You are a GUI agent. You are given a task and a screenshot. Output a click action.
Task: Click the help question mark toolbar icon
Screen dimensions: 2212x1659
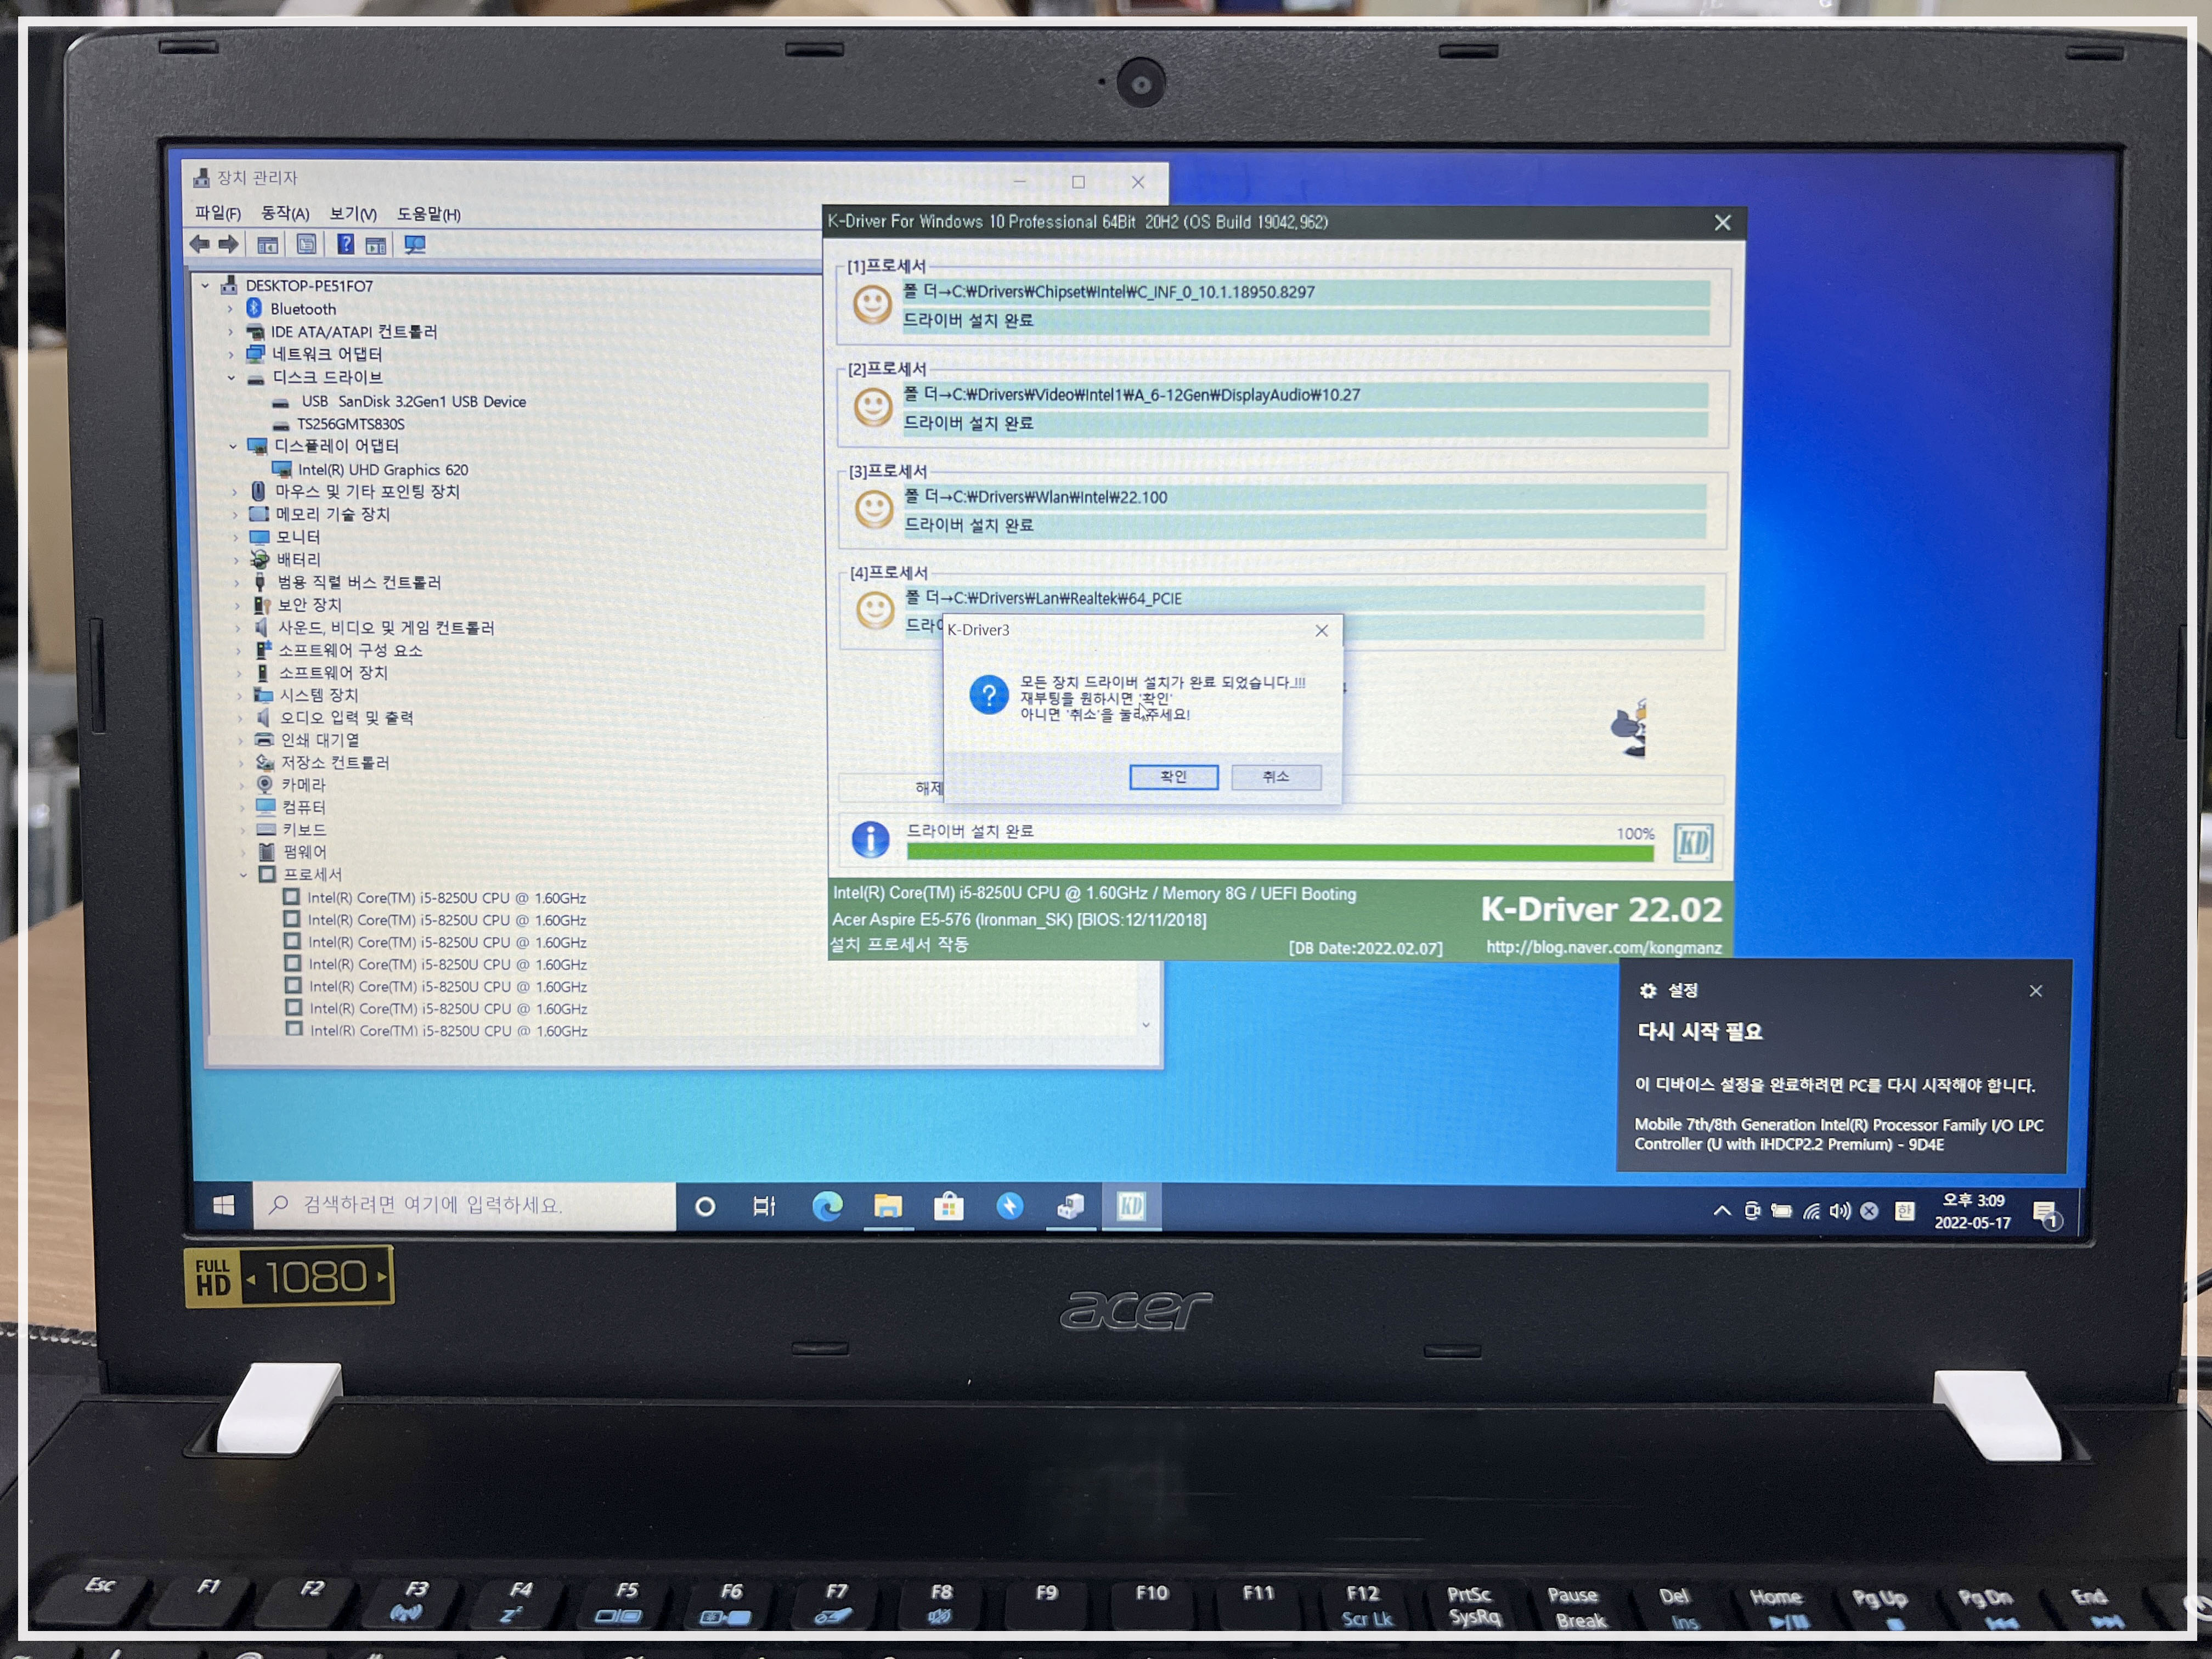(x=345, y=244)
